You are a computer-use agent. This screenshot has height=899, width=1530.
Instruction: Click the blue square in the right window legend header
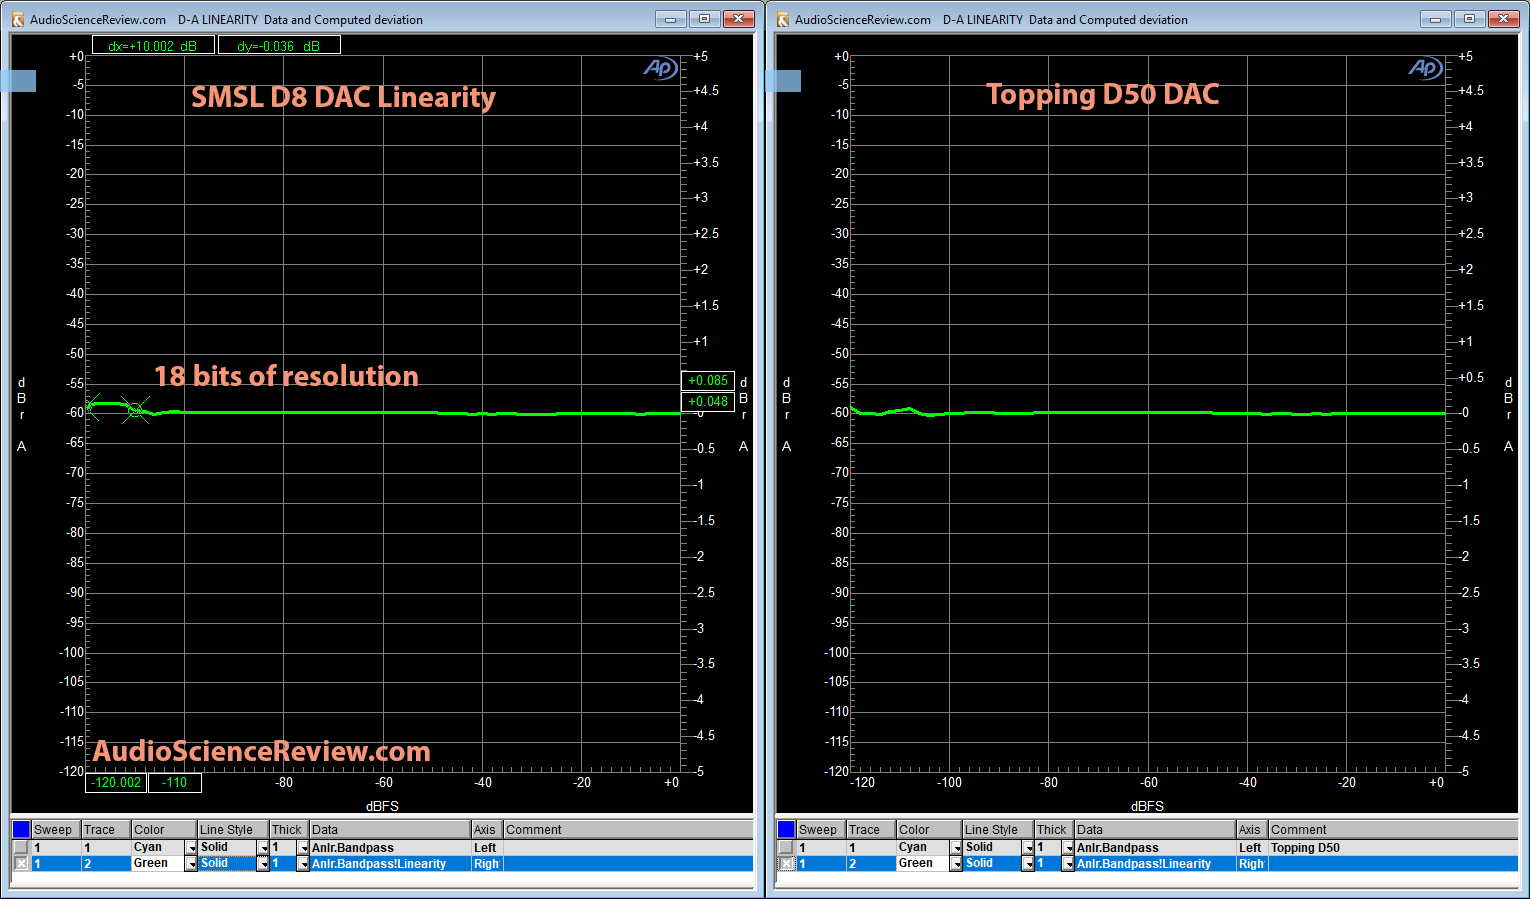786,829
